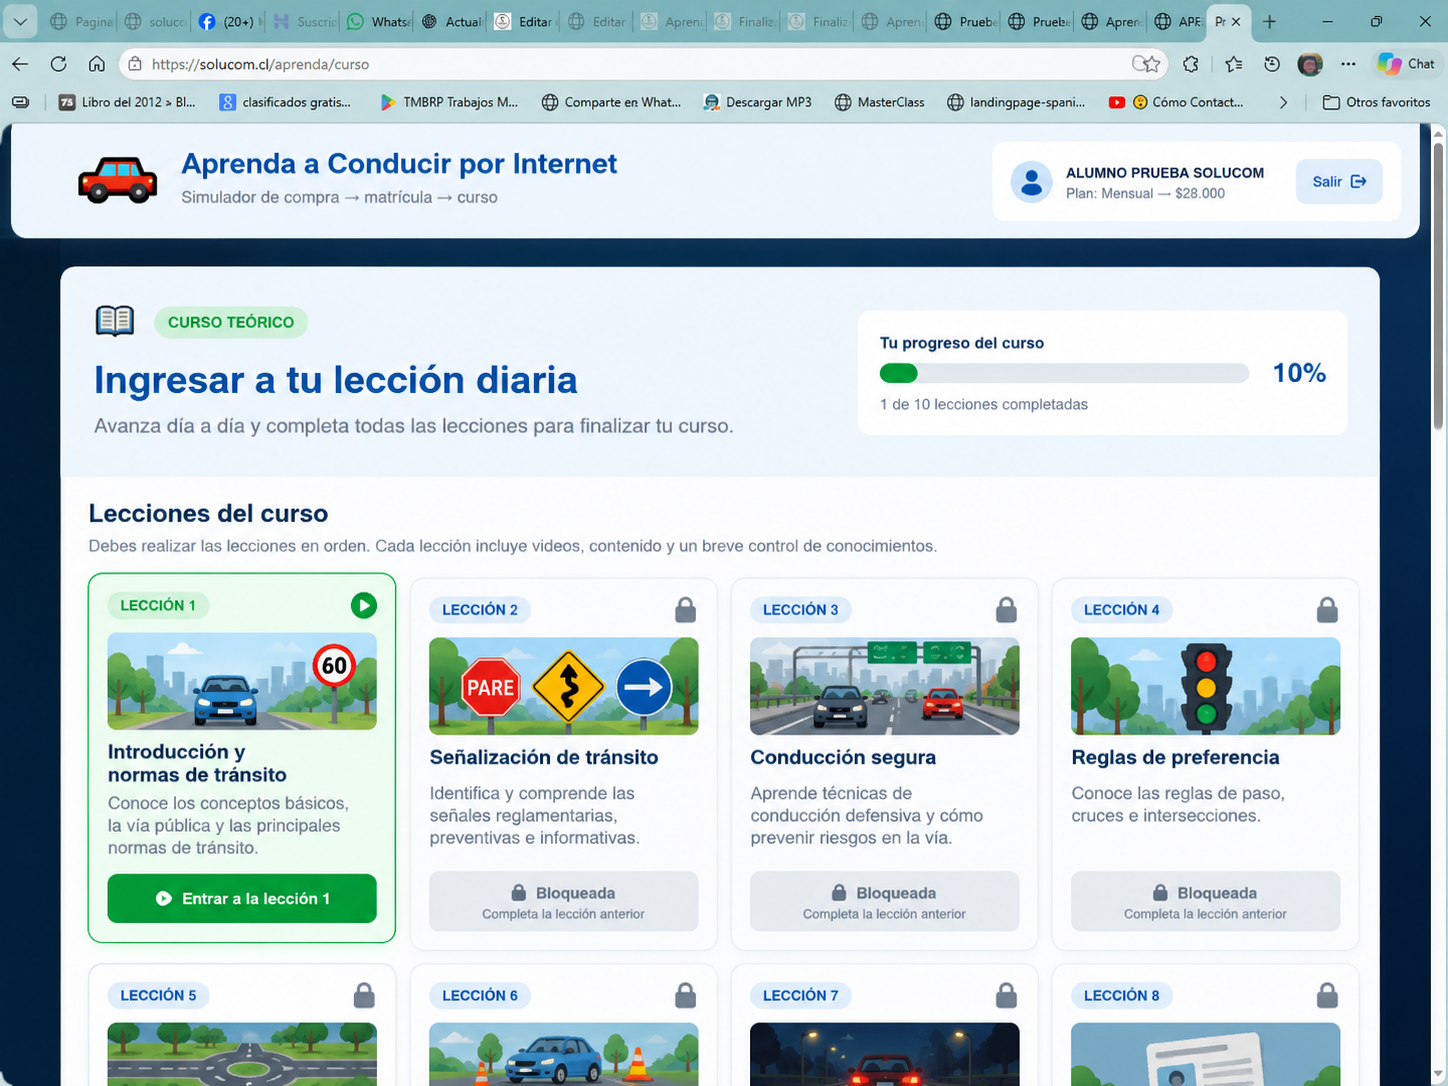Click the Reglas de preferencia traffic light thumbnail
Screen dimensions: 1448x1086
1206,686
